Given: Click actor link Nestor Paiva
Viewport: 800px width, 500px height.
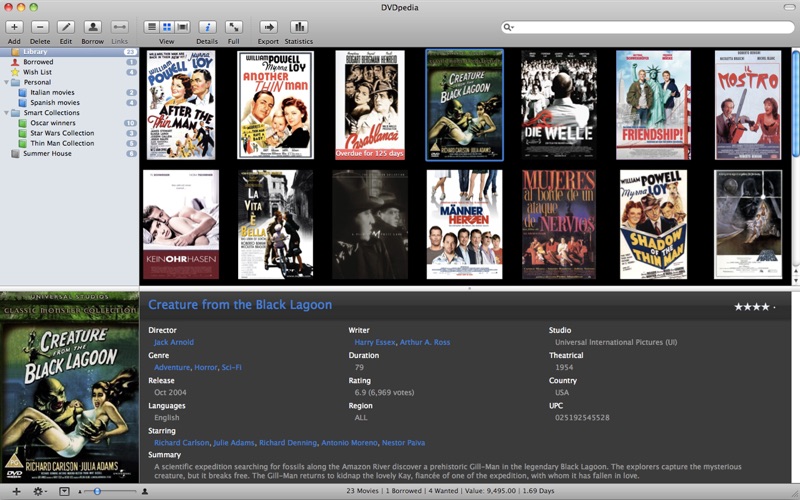Looking at the screenshot, I should tap(404, 443).
